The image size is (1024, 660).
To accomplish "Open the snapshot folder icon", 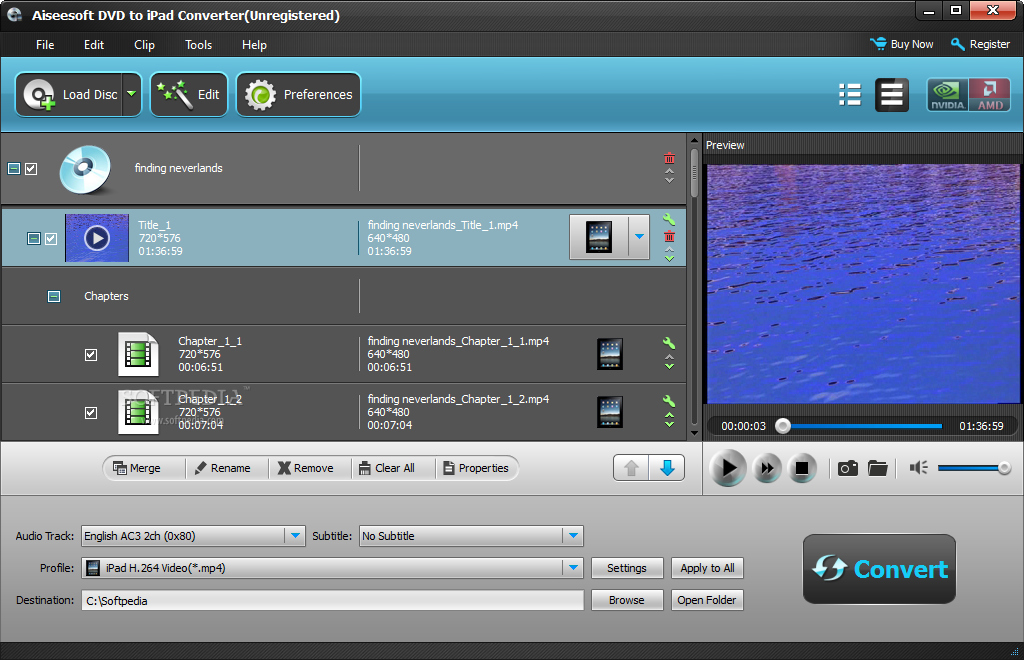I will tap(878, 468).
